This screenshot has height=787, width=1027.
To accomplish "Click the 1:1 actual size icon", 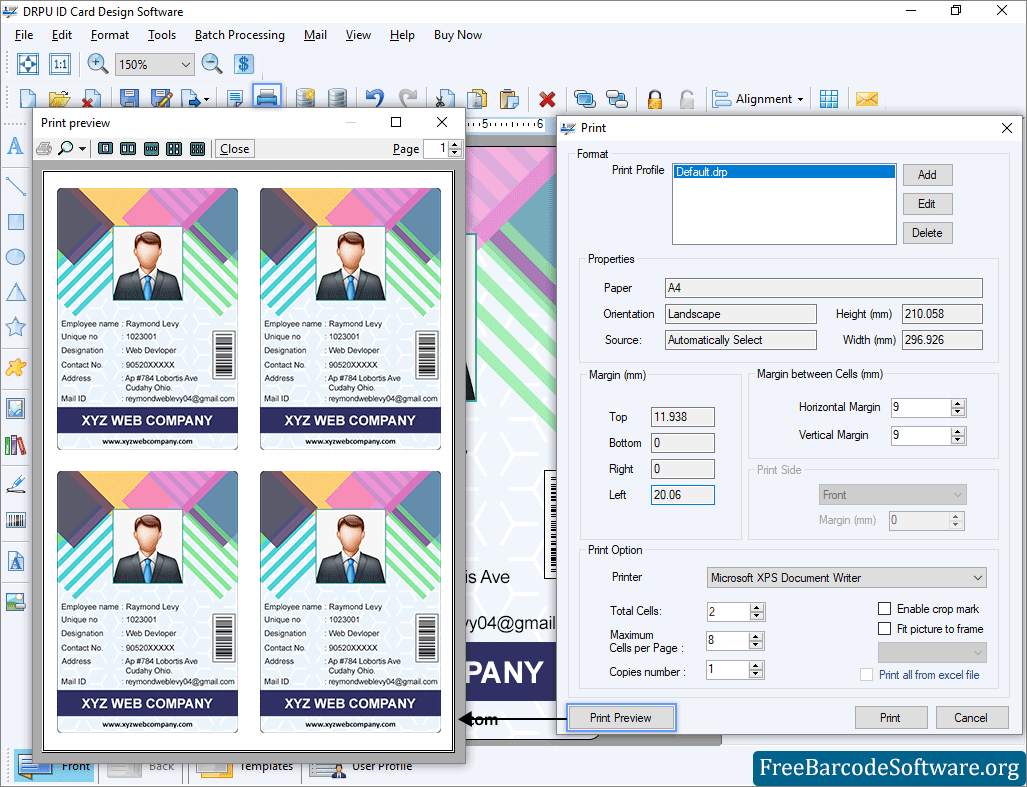I will (60, 64).
